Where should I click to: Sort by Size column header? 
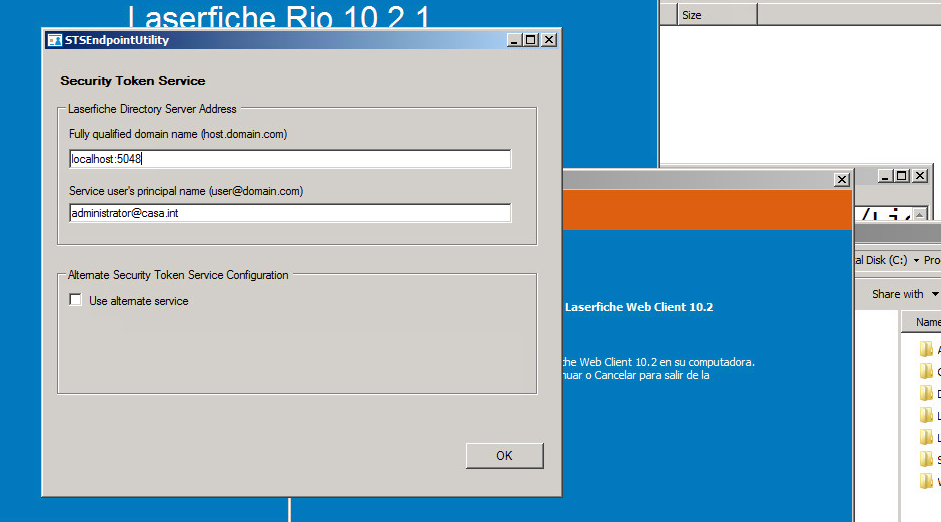(x=718, y=15)
